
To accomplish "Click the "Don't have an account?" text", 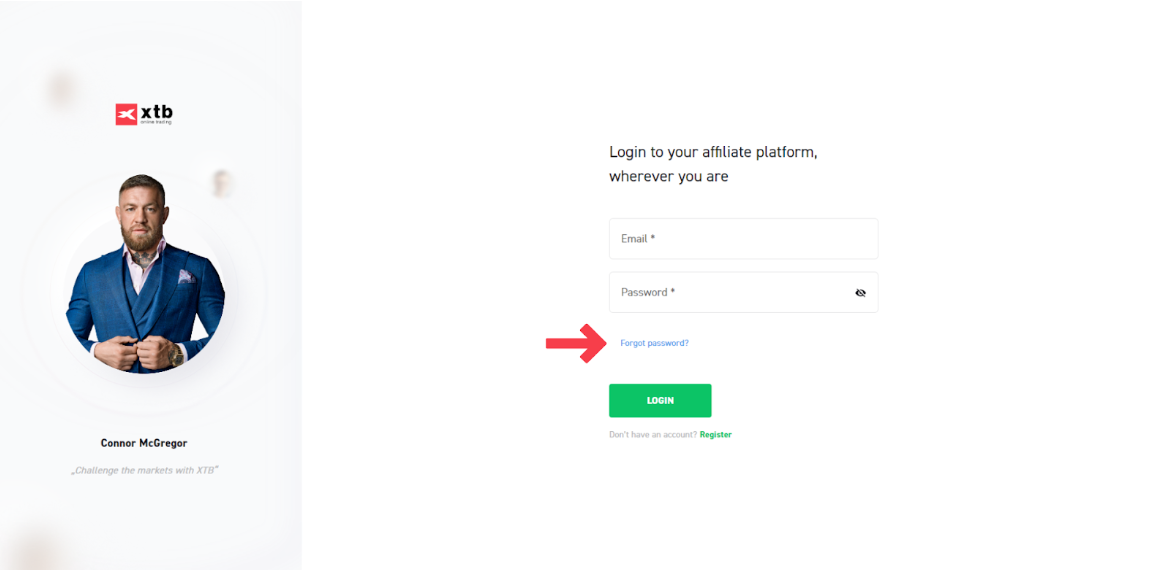I will [x=653, y=435].
